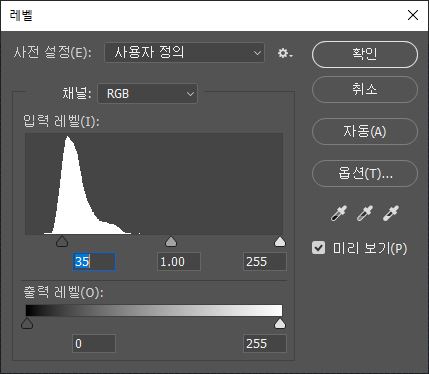Click the input shadow field showing 35

click(x=94, y=262)
